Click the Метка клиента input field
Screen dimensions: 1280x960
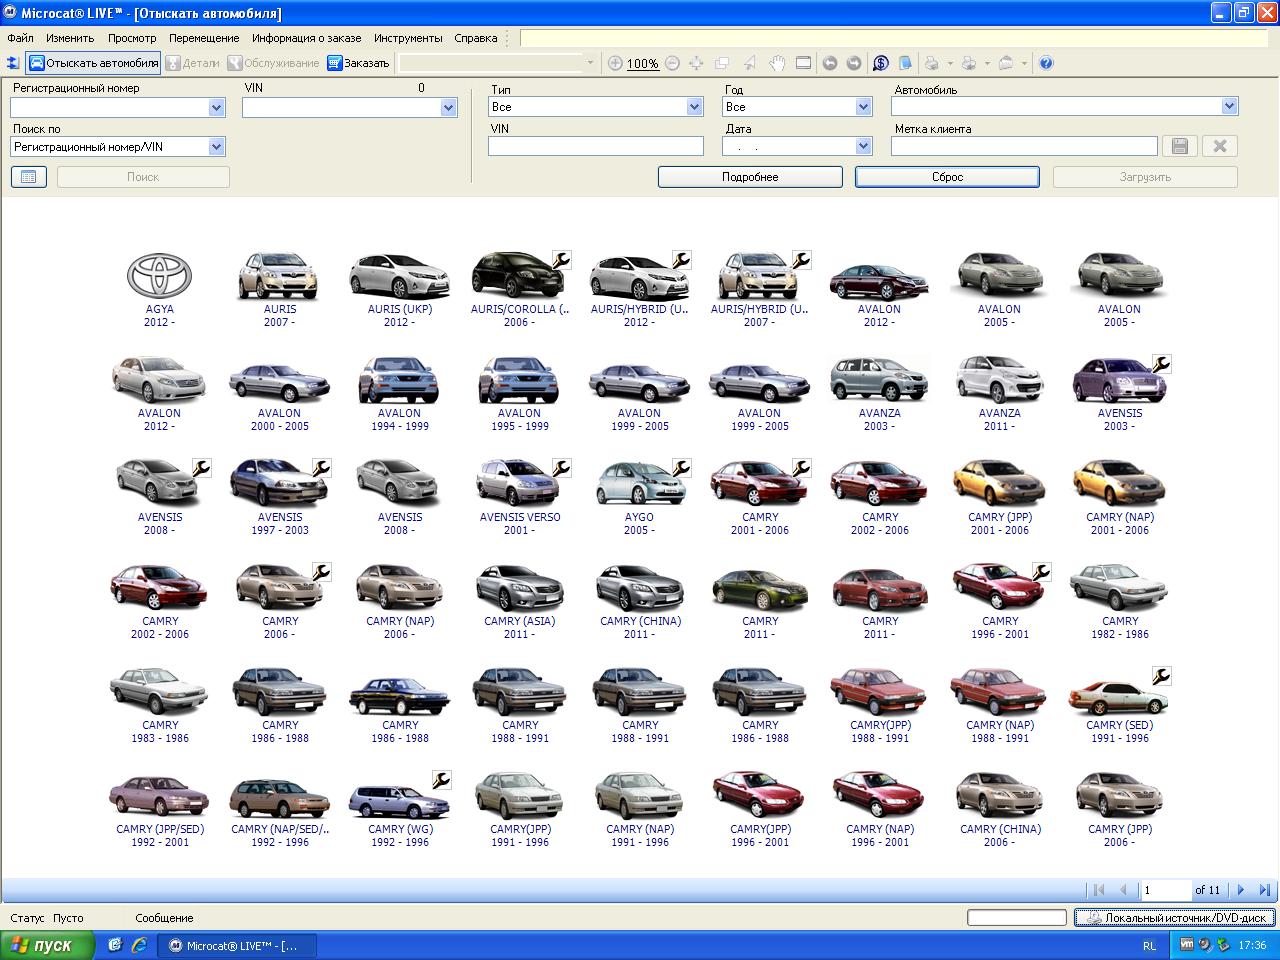(1024, 146)
